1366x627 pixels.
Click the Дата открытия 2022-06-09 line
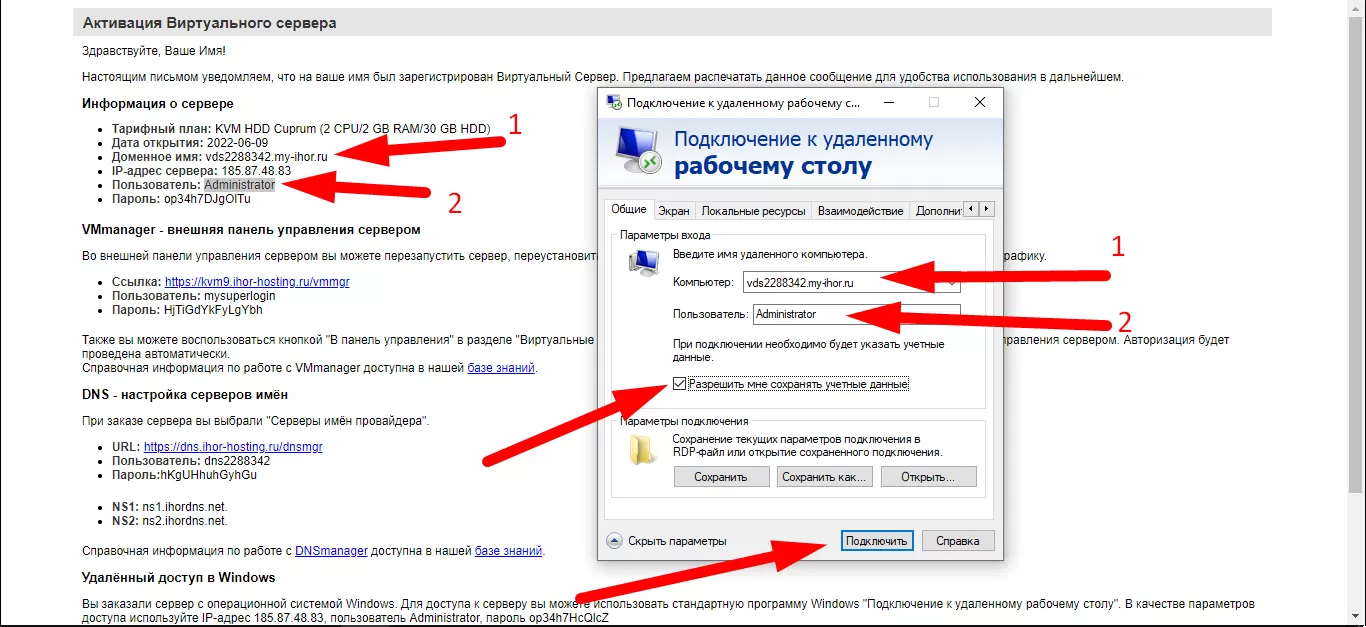click(x=190, y=143)
